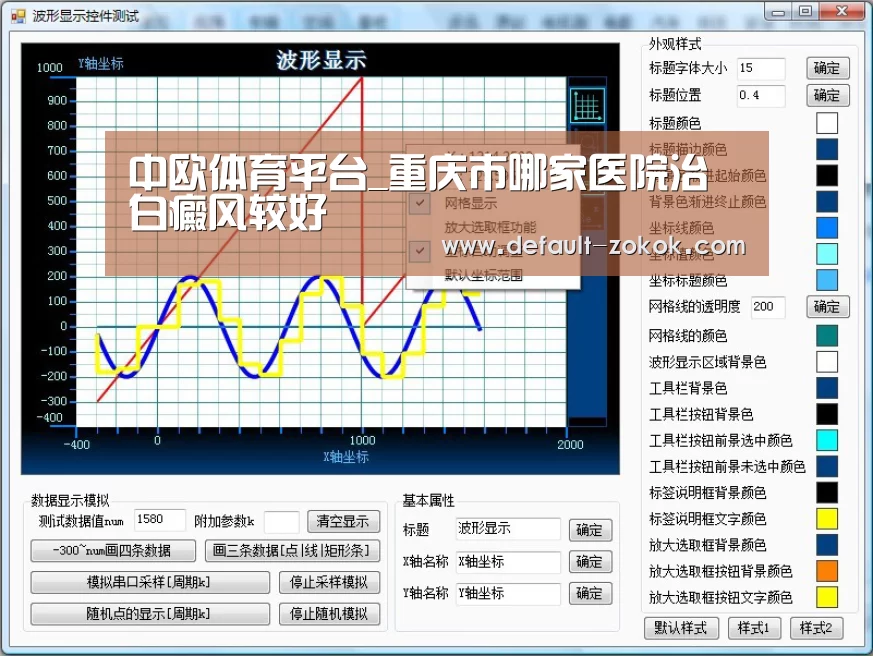Click the 清空显示 button
Screen dimensions: 873x656
[x=344, y=521]
